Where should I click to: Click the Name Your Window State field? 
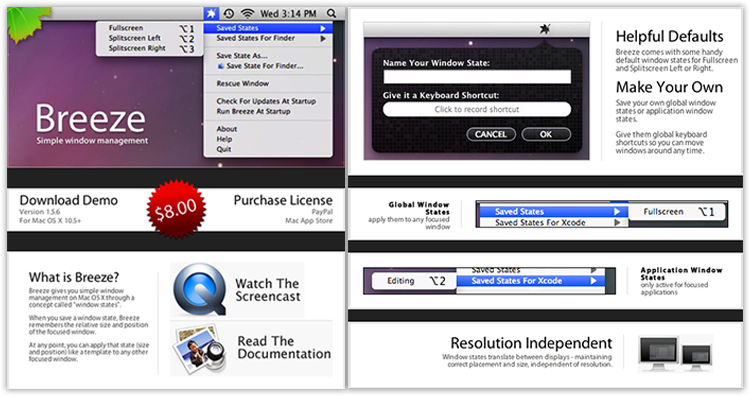pos(477,76)
